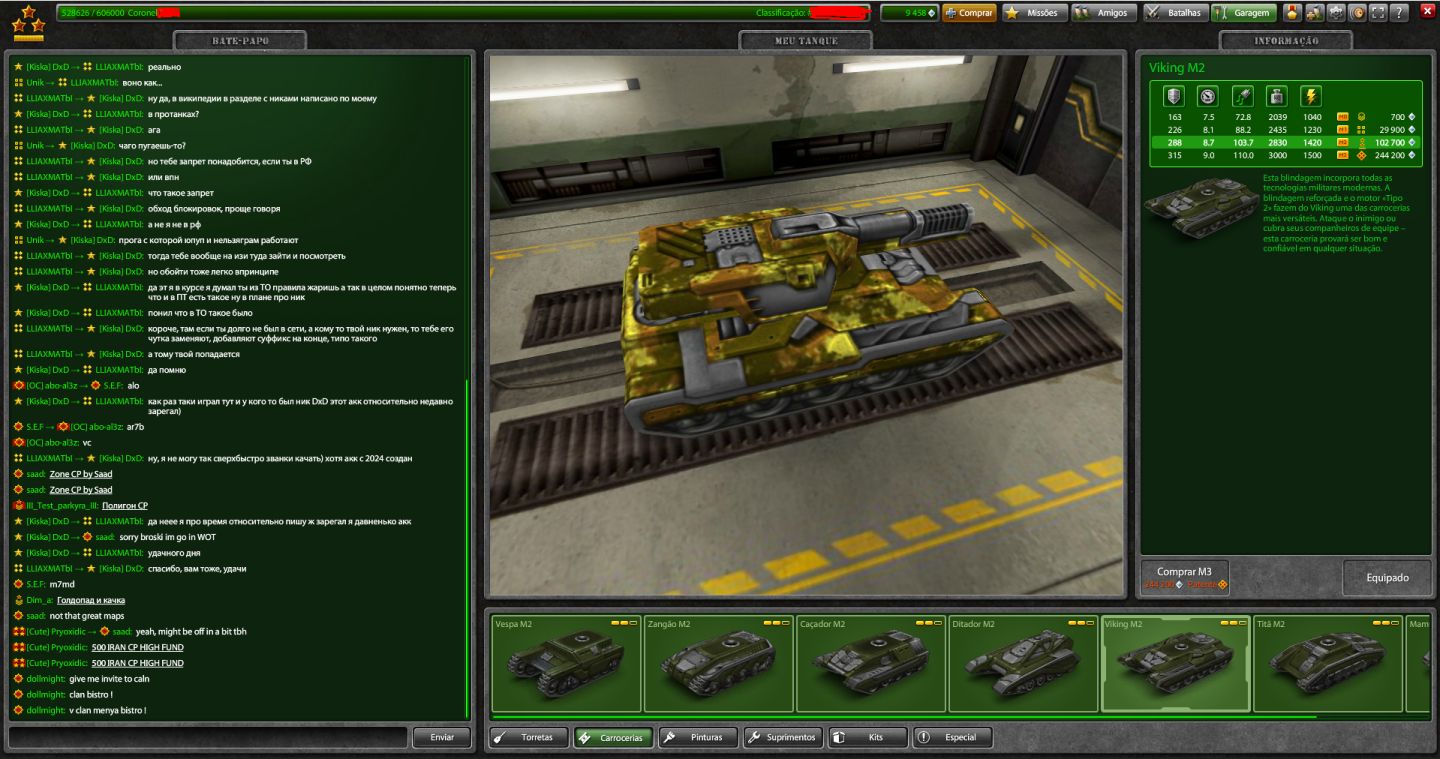Open the "Полигон CP" battle link
The height and width of the screenshot is (759, 1440).
(x=125, y=506)
